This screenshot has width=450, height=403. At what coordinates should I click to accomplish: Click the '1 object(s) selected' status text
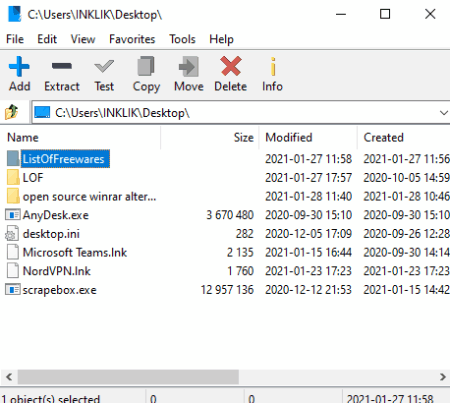(51, 398)
